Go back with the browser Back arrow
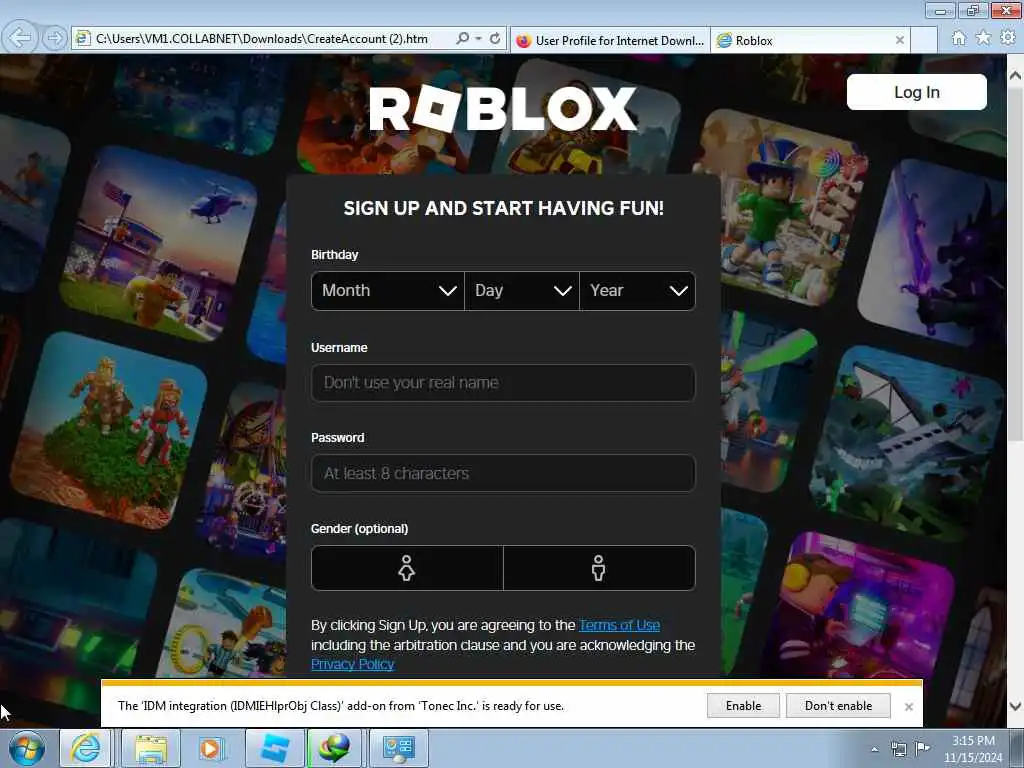 20,38
